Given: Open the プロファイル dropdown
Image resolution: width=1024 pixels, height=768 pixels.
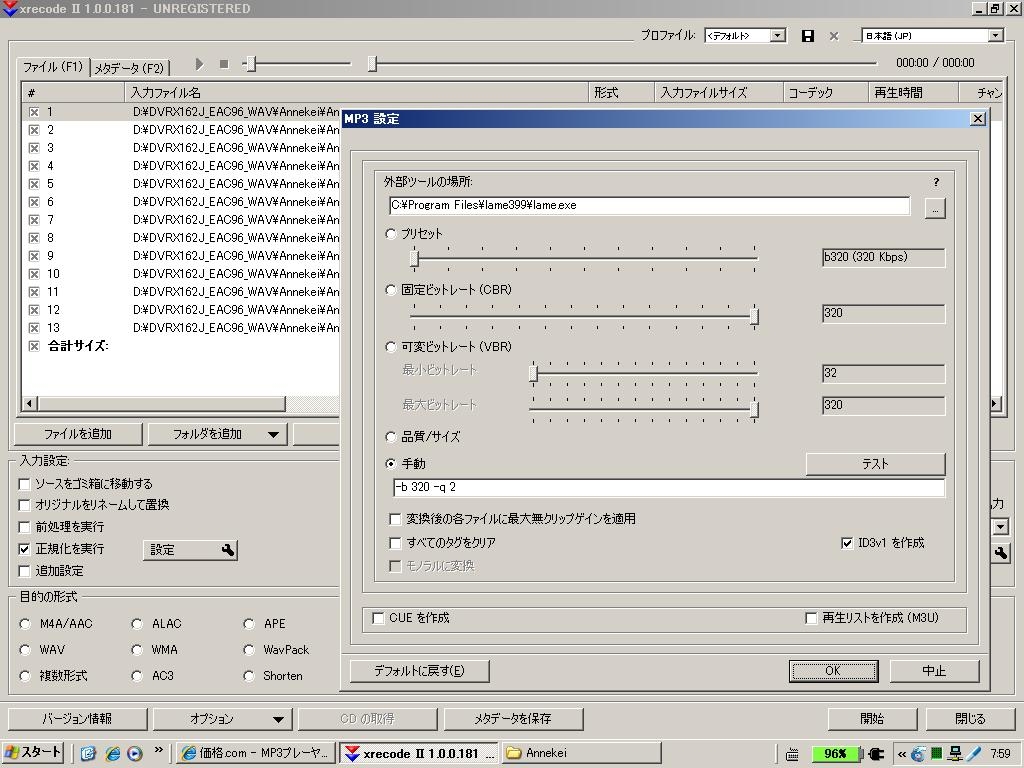Looking at the screenshot, I should [x=777, y=36].
